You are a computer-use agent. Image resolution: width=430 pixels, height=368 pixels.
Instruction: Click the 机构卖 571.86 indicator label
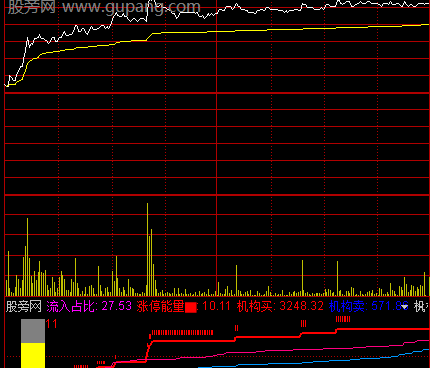point(369,306)
